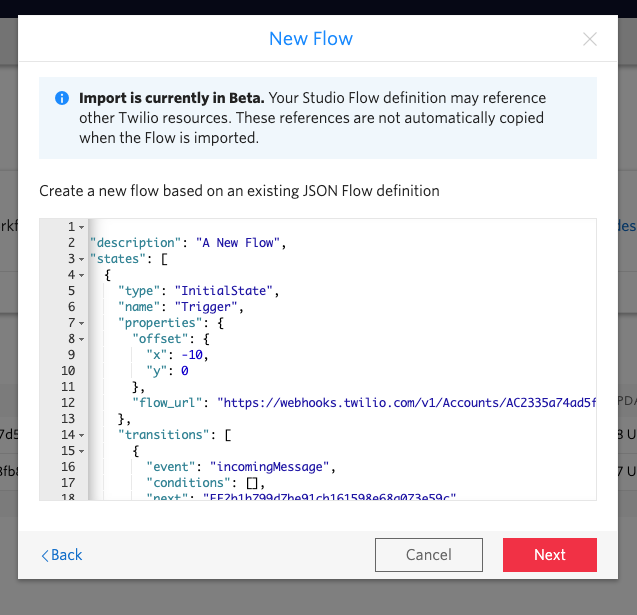Screen dimensions: 637x615
Task: Collapse the "states" array fold arrow
Action: 81,260
